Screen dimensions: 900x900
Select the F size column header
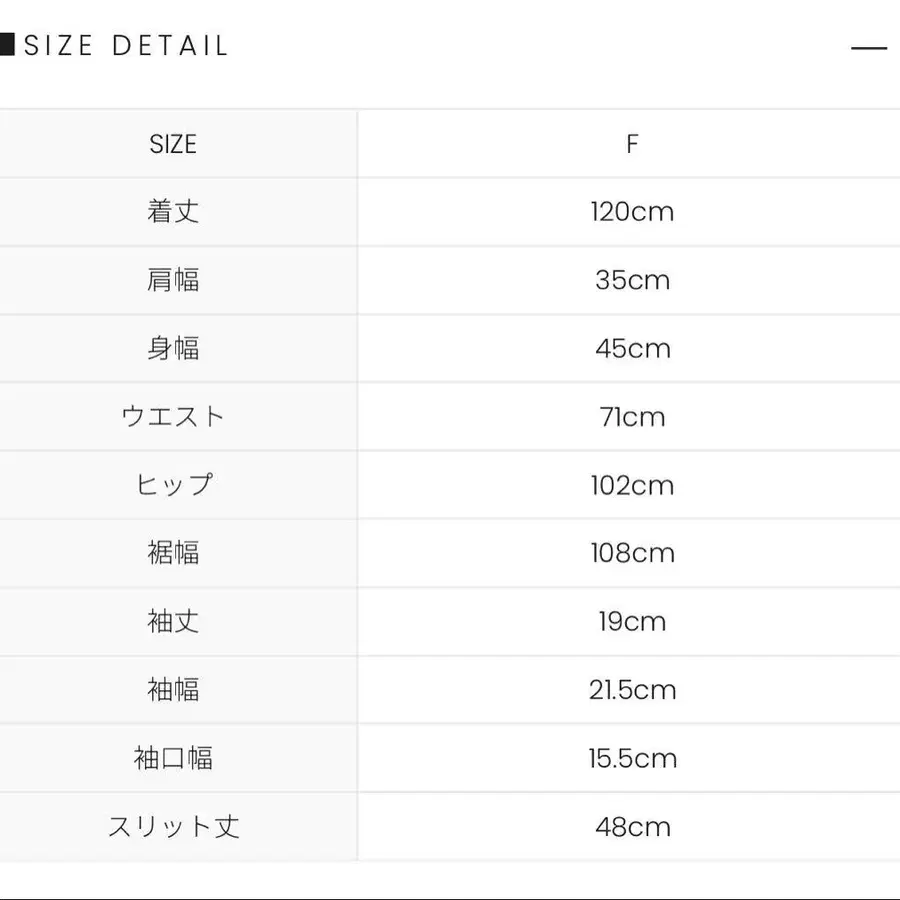632,144
